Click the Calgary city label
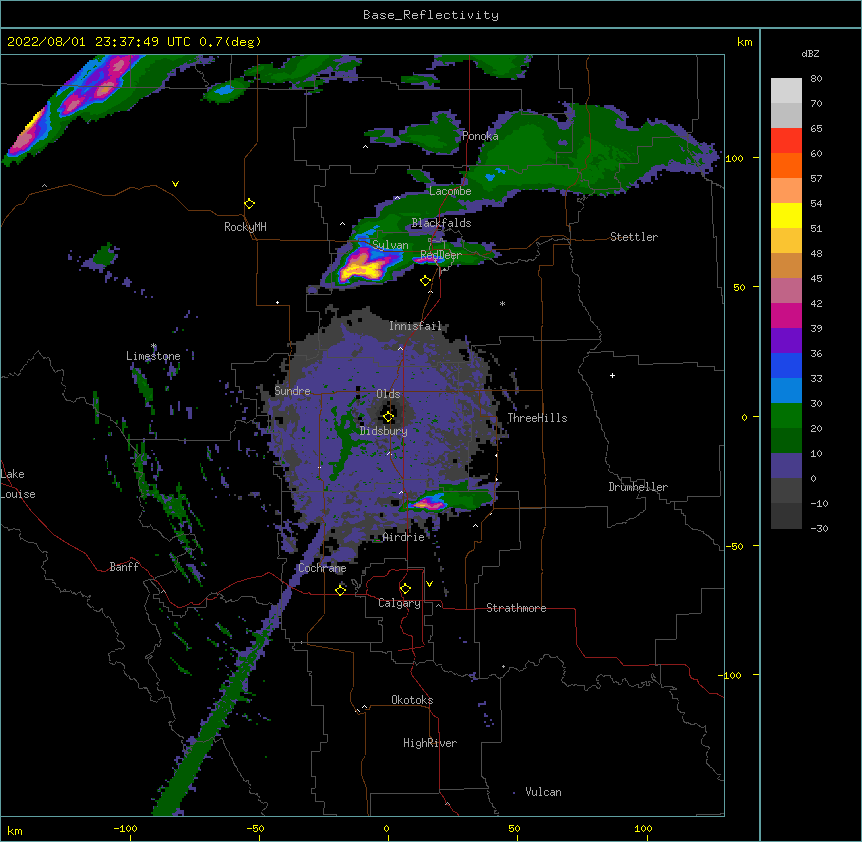Screen dimensions: 862x842 tap(399, 603)
